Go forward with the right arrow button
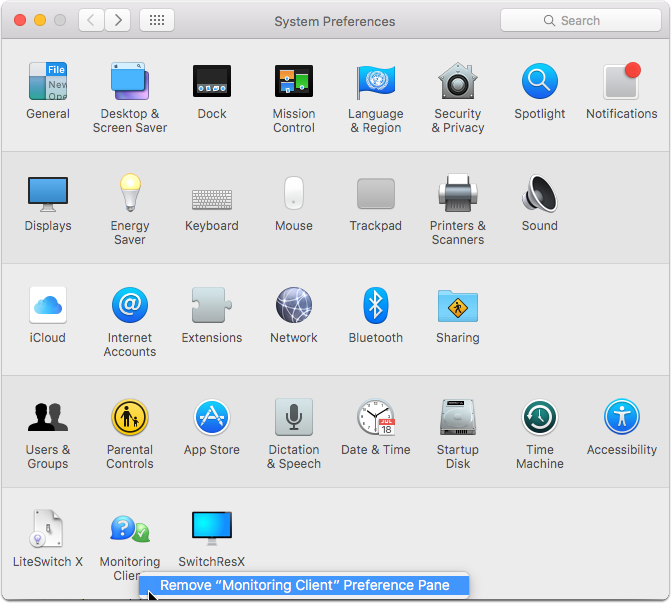The image size is (671, 603). click(118, 20)
